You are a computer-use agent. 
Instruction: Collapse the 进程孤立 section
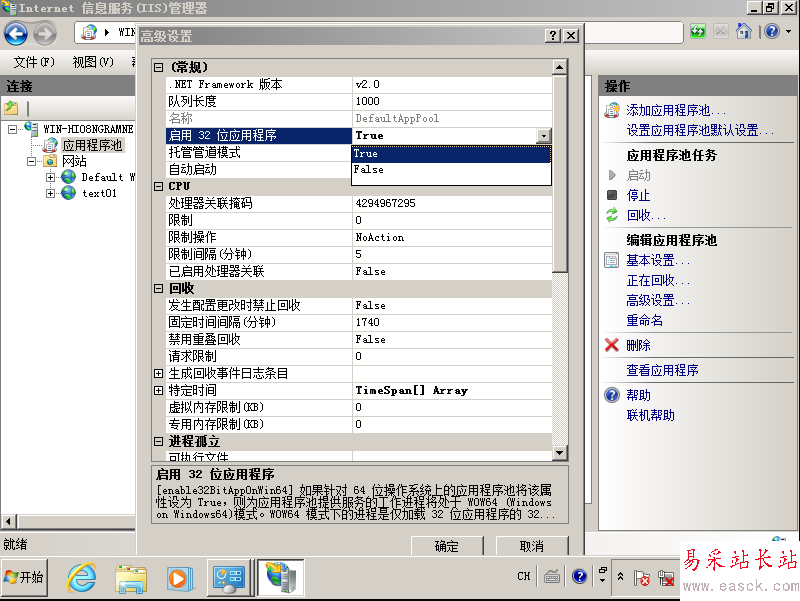click(159, 441)
